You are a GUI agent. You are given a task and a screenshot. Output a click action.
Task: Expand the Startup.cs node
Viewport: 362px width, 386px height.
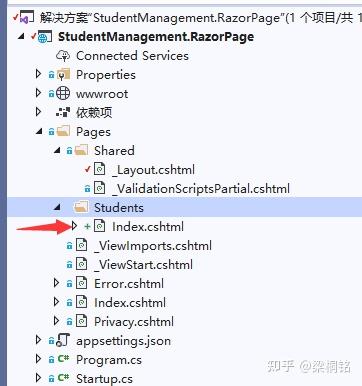point(39,378)
